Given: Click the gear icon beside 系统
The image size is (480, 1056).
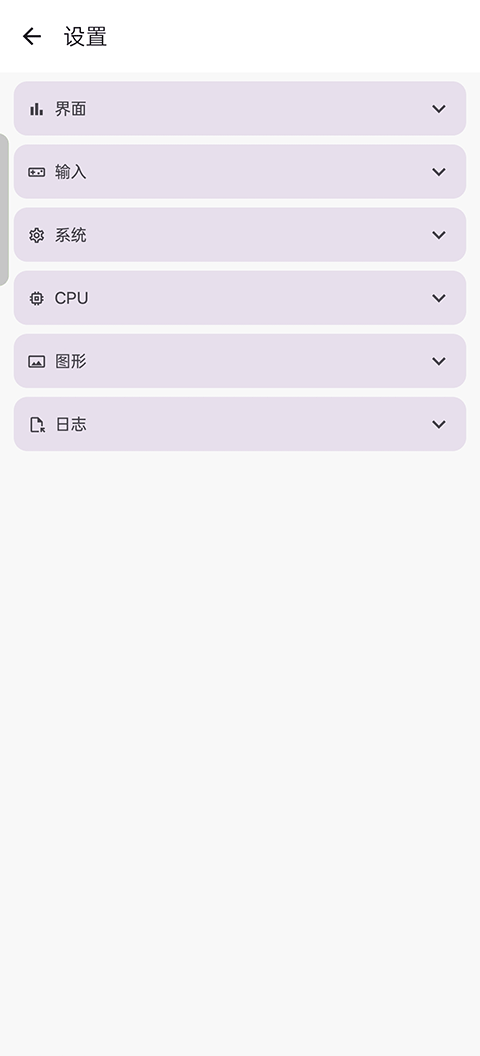Looking at the screenshot, I should [x=36, y=235].
